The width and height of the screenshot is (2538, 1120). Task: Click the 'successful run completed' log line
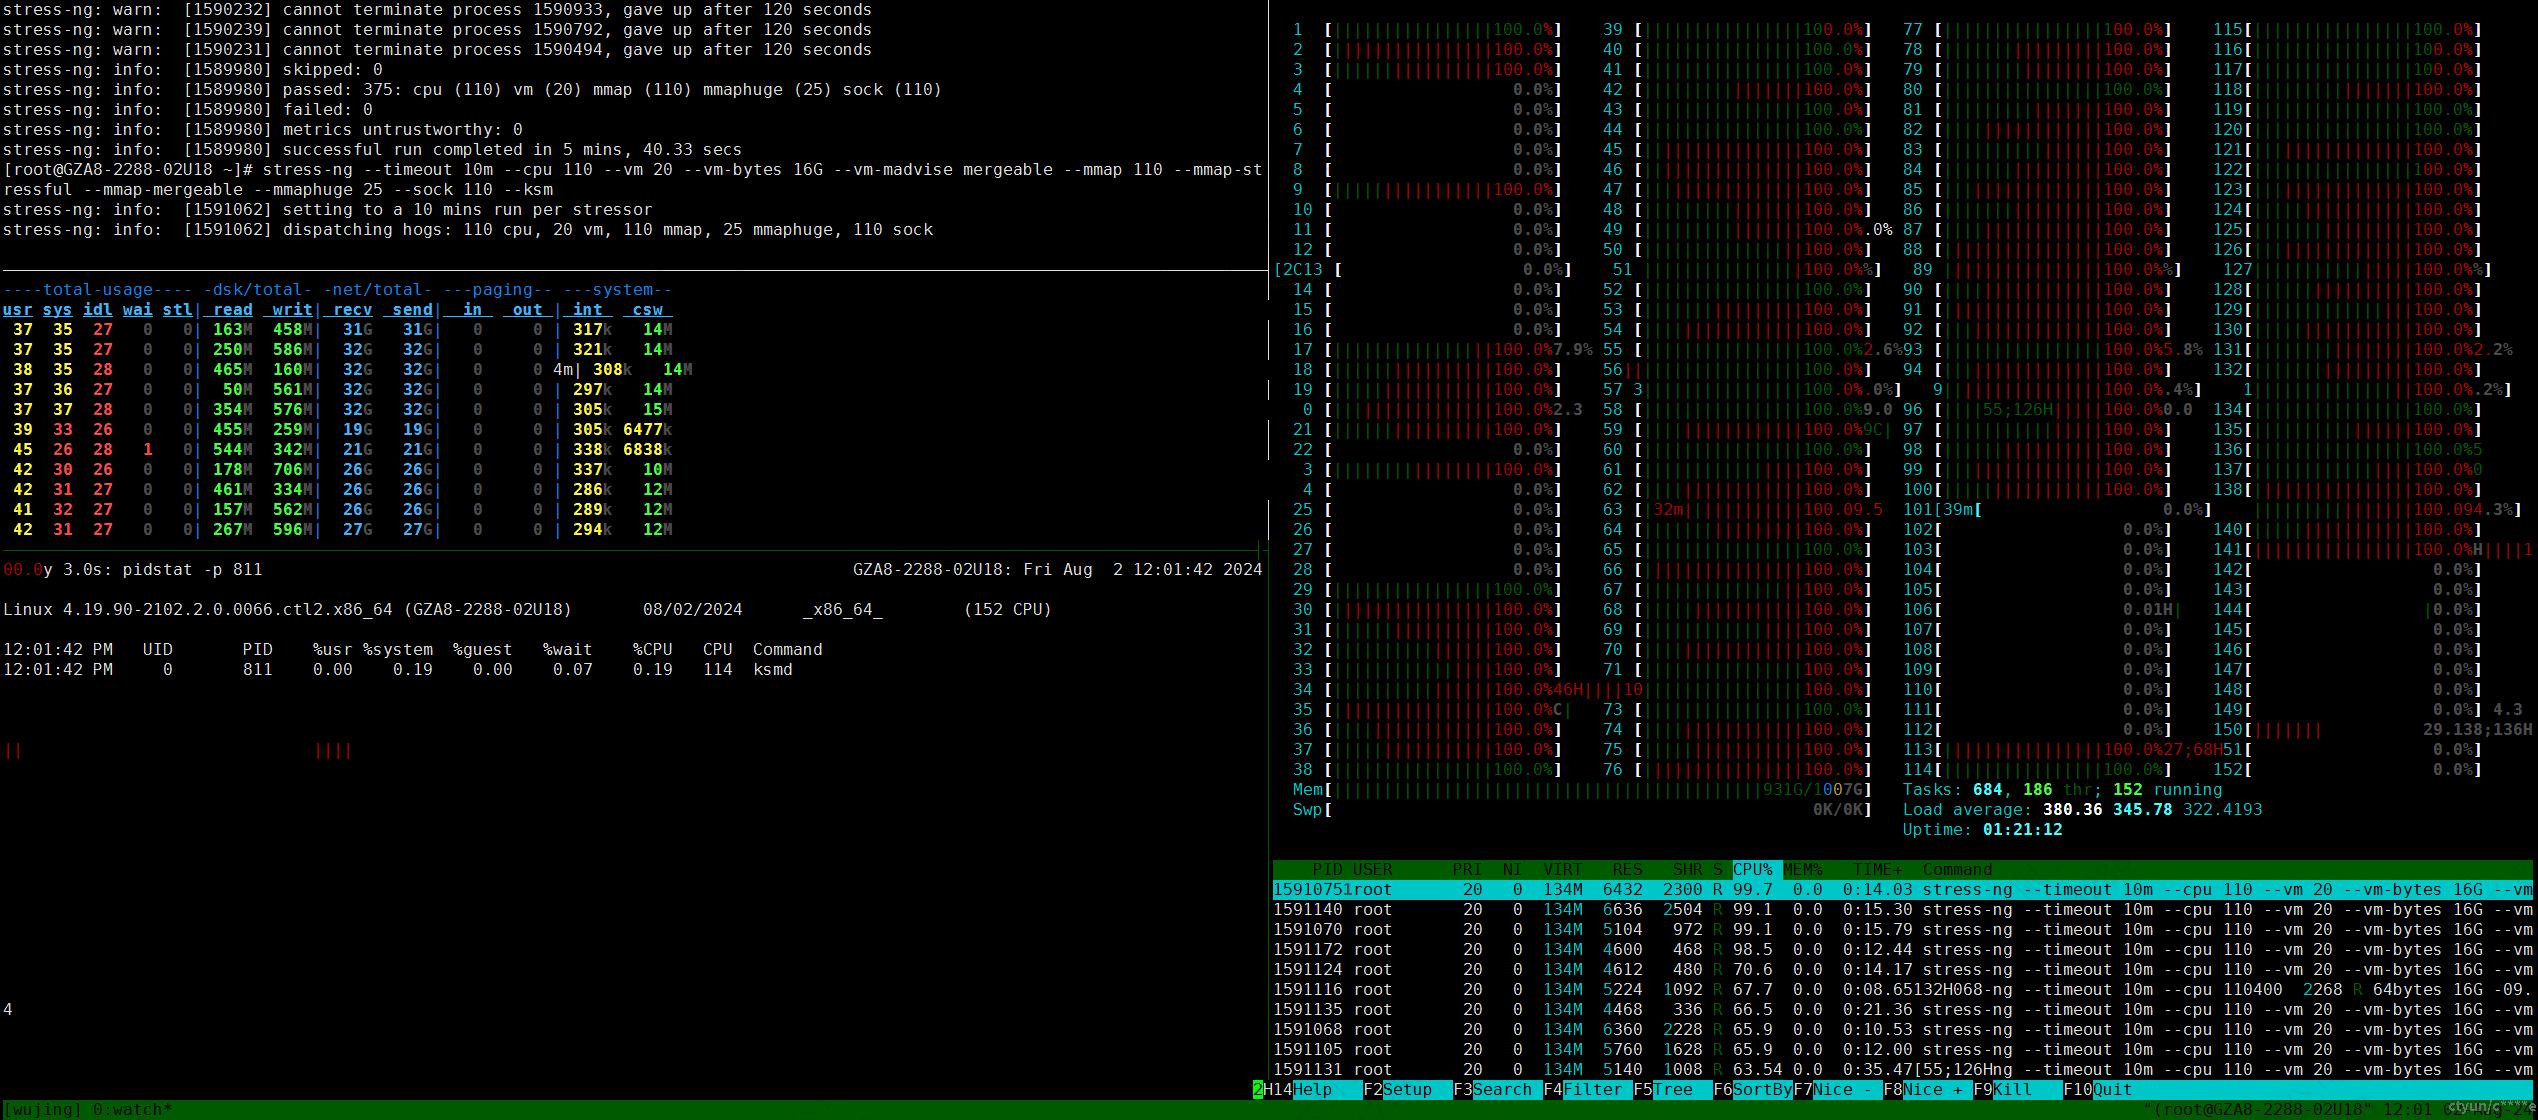pos(372,150)
